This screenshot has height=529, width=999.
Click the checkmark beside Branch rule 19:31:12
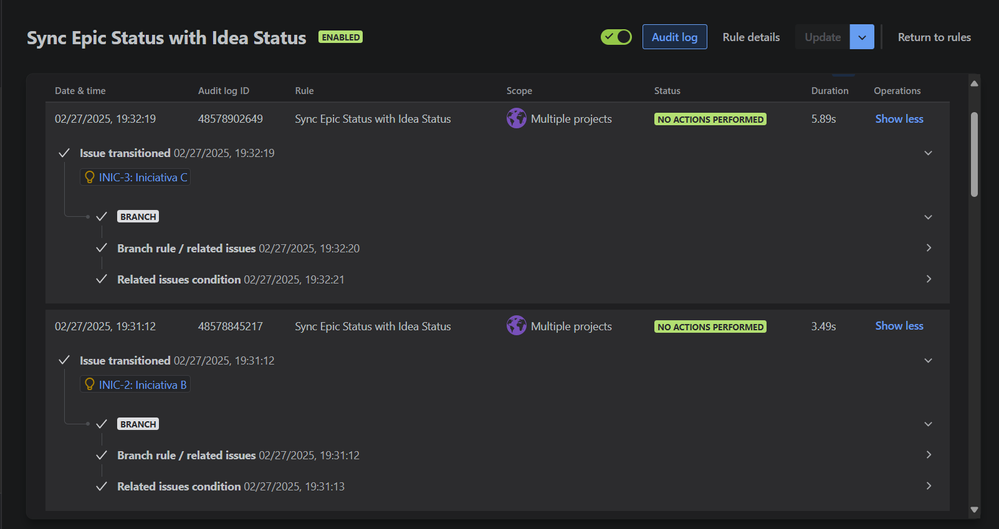point(101,455)
